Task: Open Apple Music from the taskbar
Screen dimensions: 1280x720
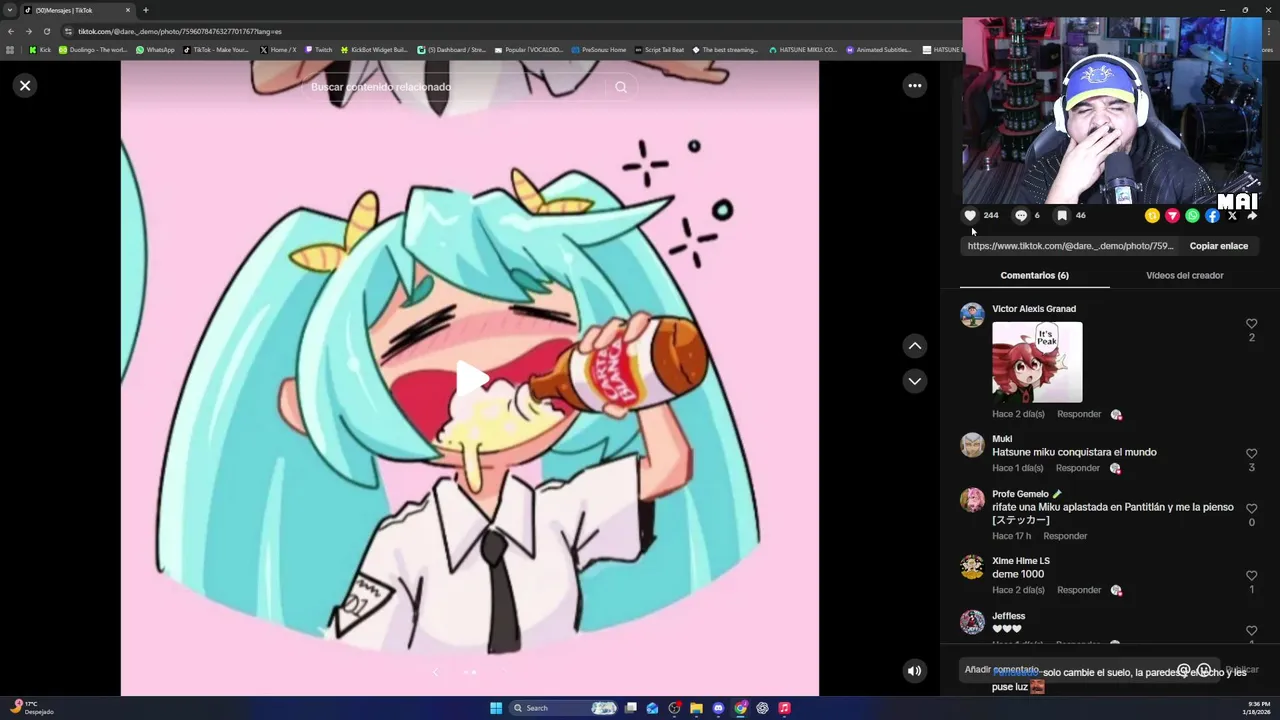Action: [784, 708]
